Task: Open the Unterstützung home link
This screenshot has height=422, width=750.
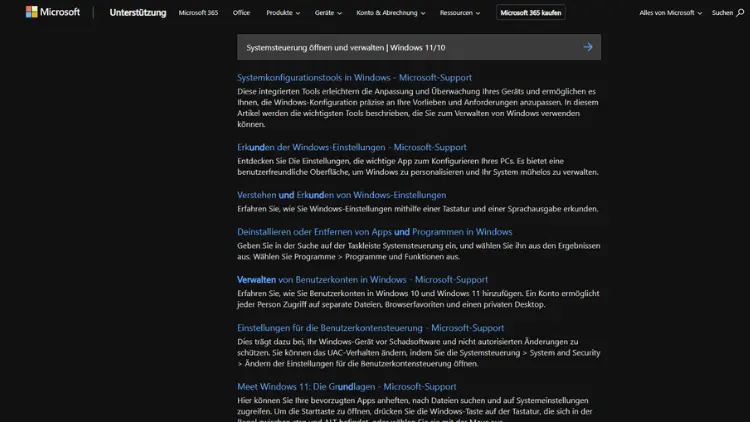Action: [138, 13]
